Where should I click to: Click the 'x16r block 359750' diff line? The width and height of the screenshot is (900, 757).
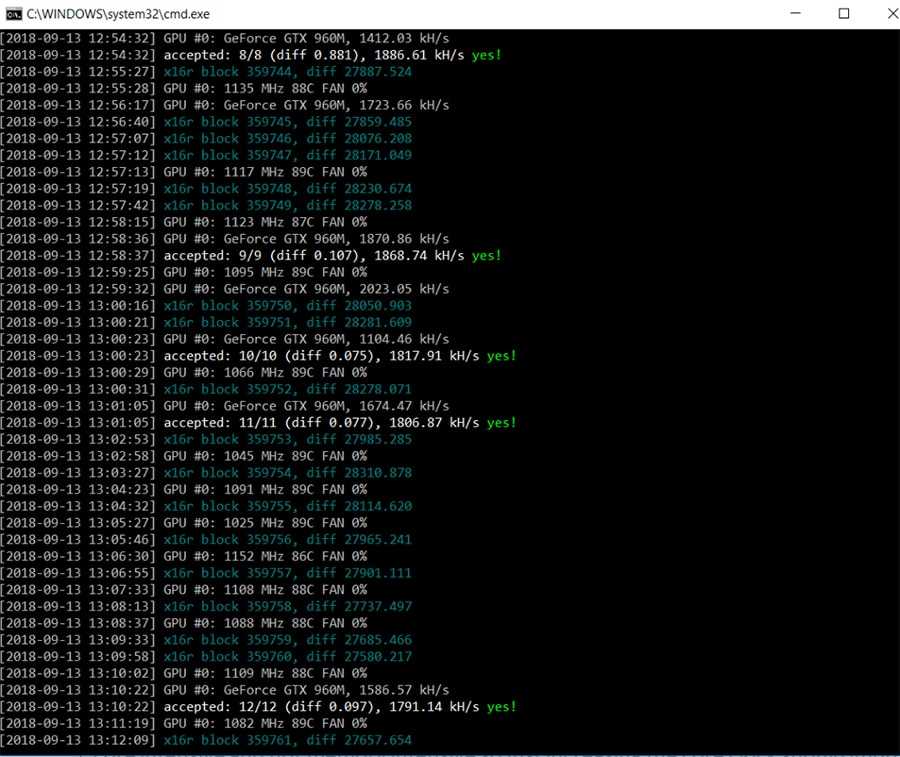click(x=287, y=305)
